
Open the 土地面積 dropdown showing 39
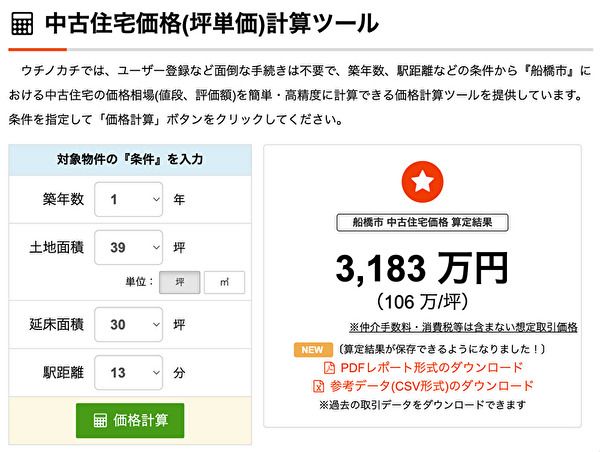(129, 247)
